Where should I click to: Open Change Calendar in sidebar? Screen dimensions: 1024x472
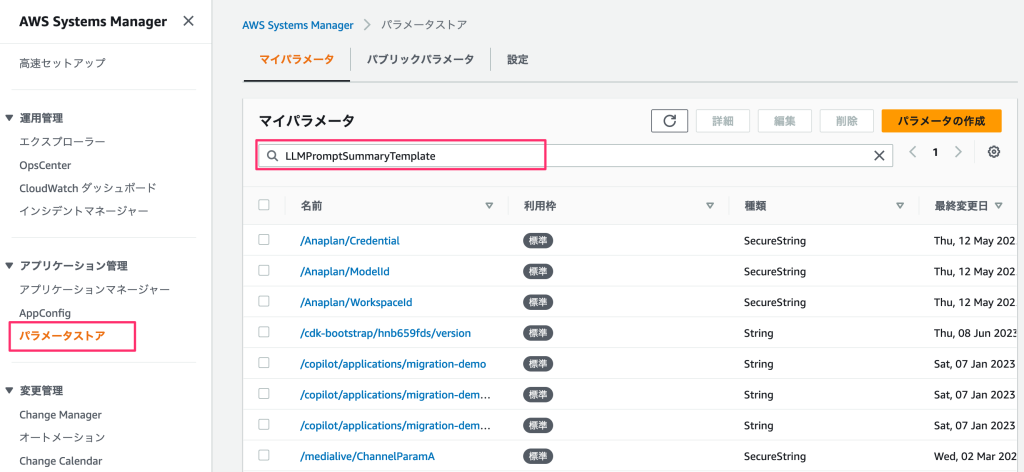click(x=61, y=460)
